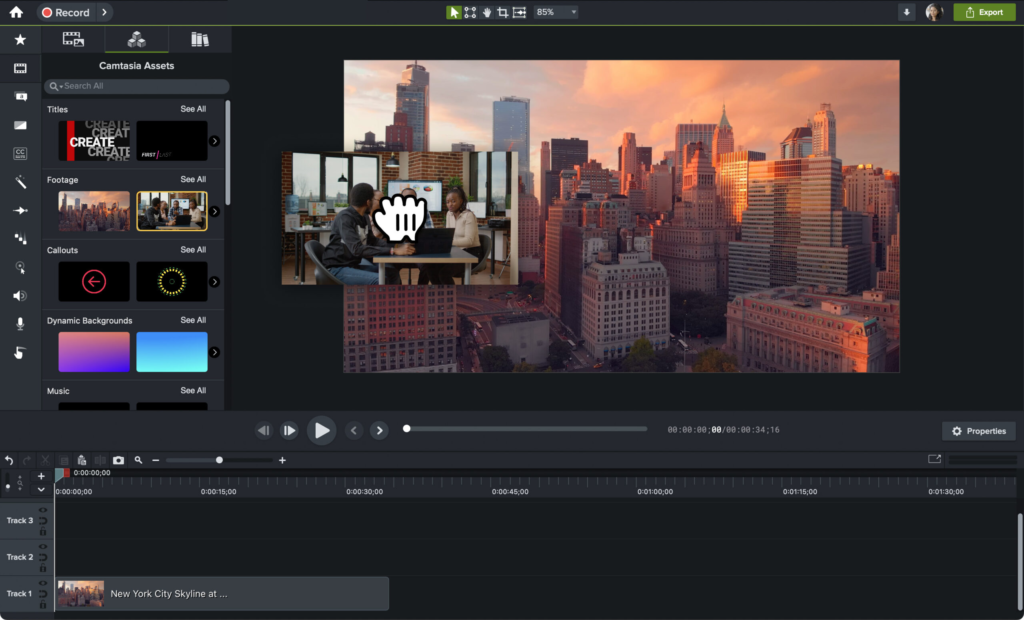Take a snapshot with the camera icon
The height and width of the screenshot is (620, 1024).
(x=118, y=460)
